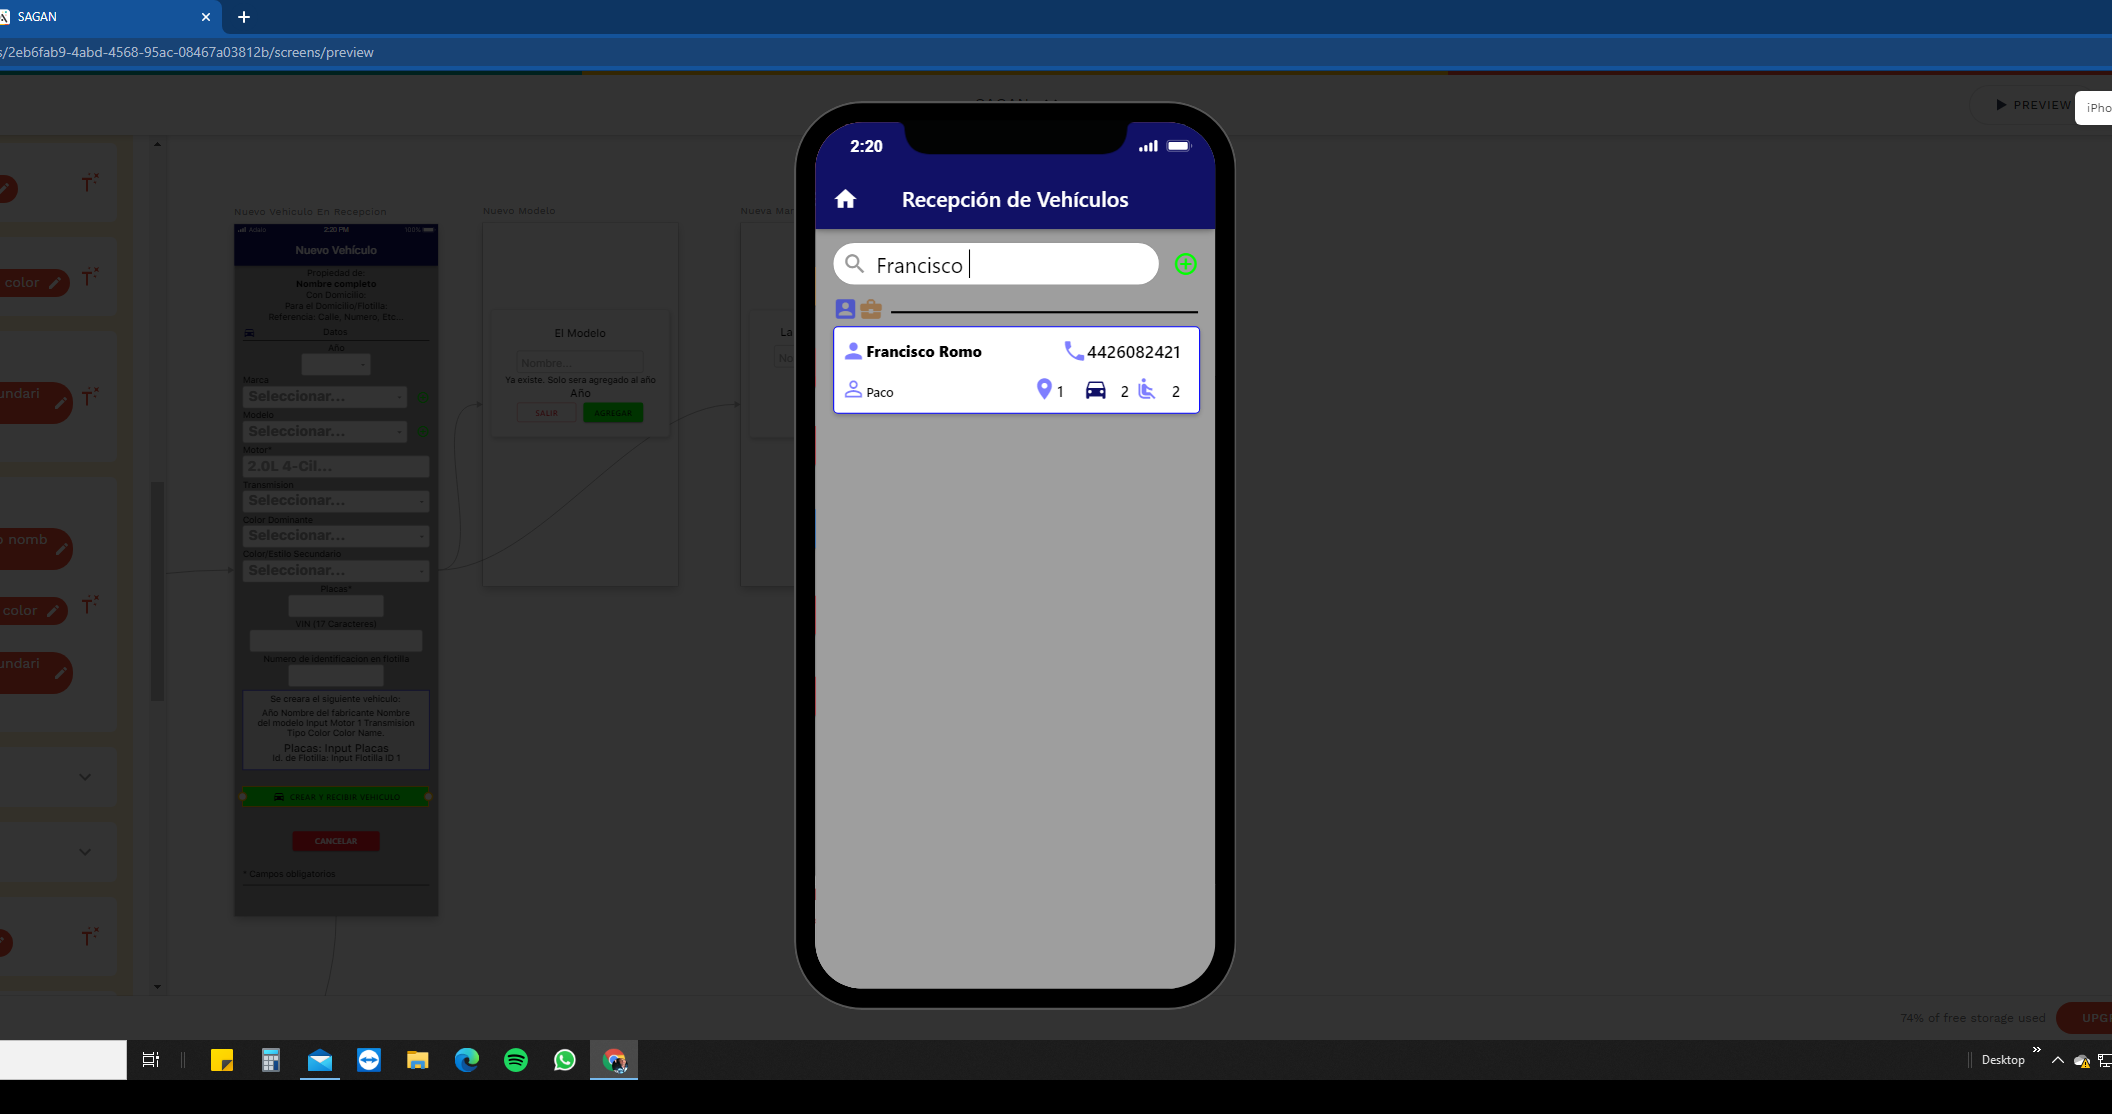This screenshot has width=2112, height=1114.
Task: Toggle the person contact filter icon
Action: click(x=845, y=309)
